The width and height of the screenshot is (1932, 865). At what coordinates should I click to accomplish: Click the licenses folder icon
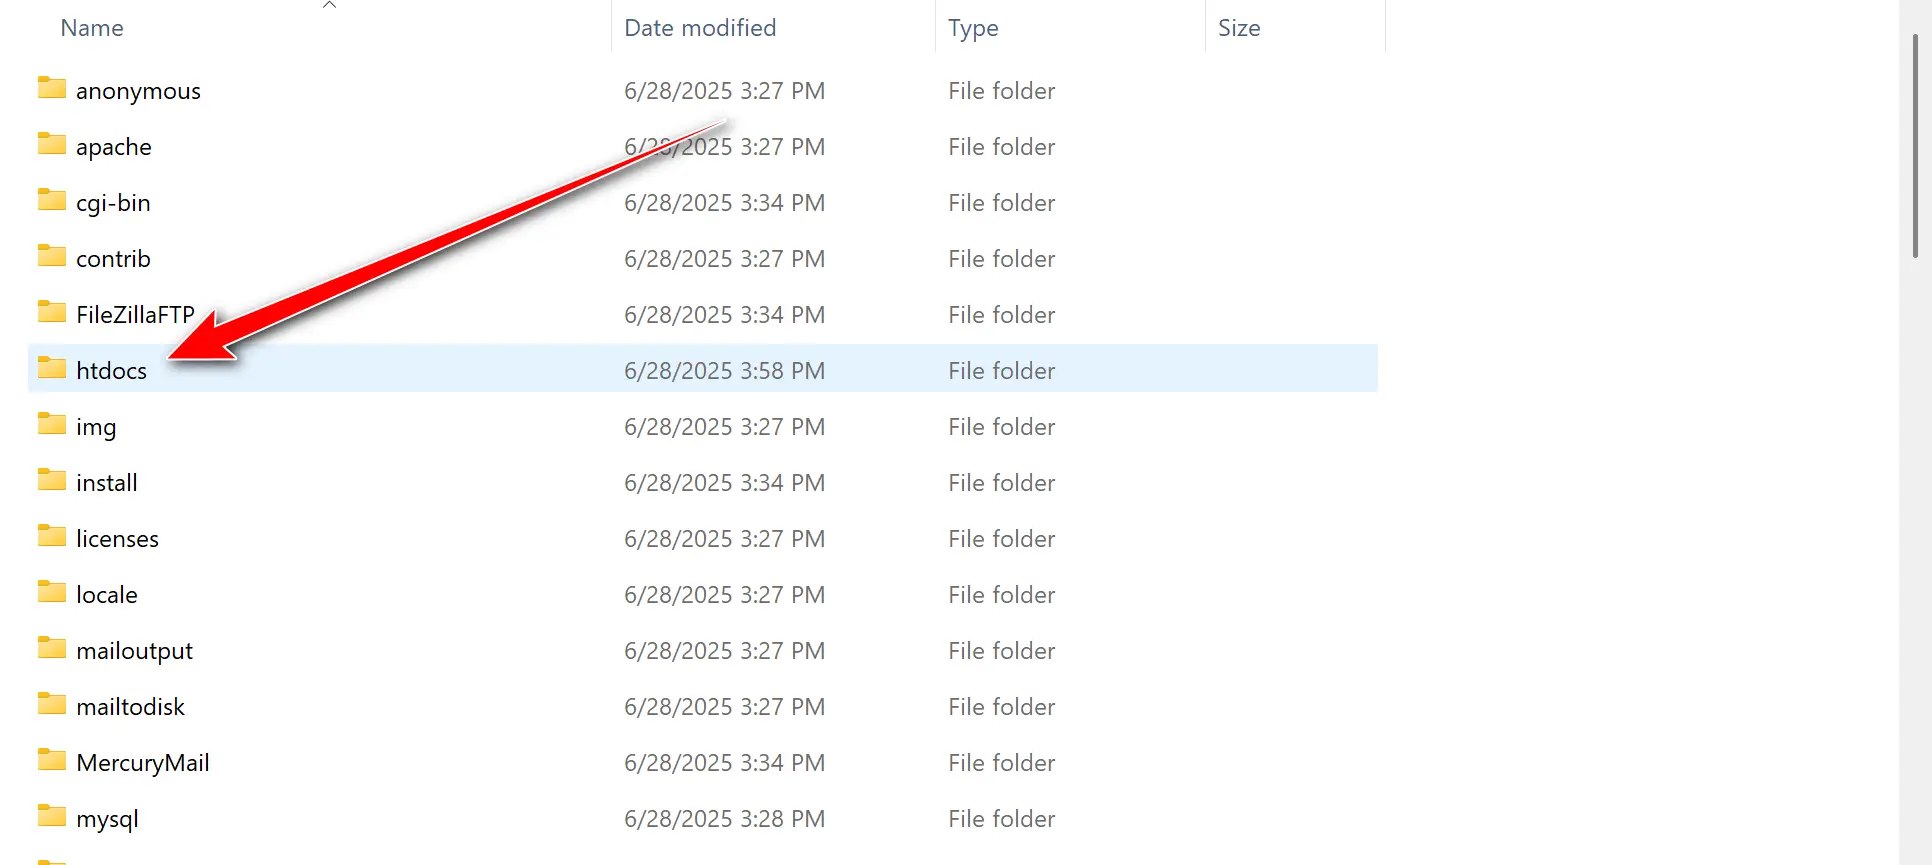pyautogui.click(x=52, y=537)
